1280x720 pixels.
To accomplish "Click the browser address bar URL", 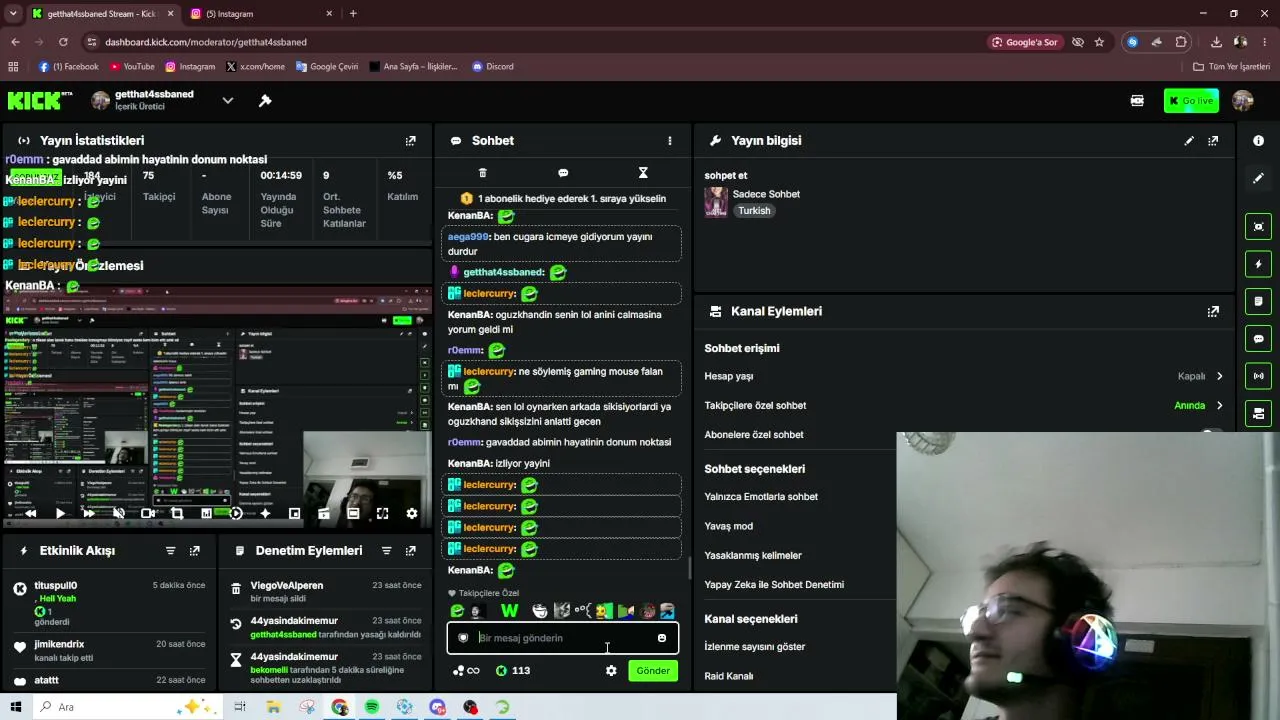I will pyautogui.click(x=206, y=42).
